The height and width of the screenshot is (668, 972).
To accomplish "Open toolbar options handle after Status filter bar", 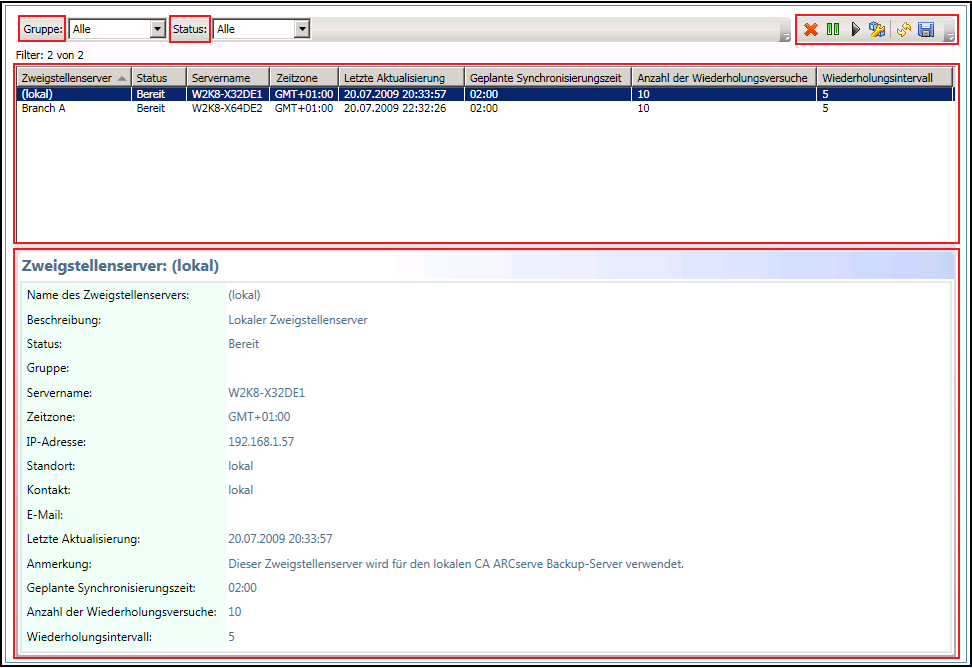I will click(x=785, y=30).
